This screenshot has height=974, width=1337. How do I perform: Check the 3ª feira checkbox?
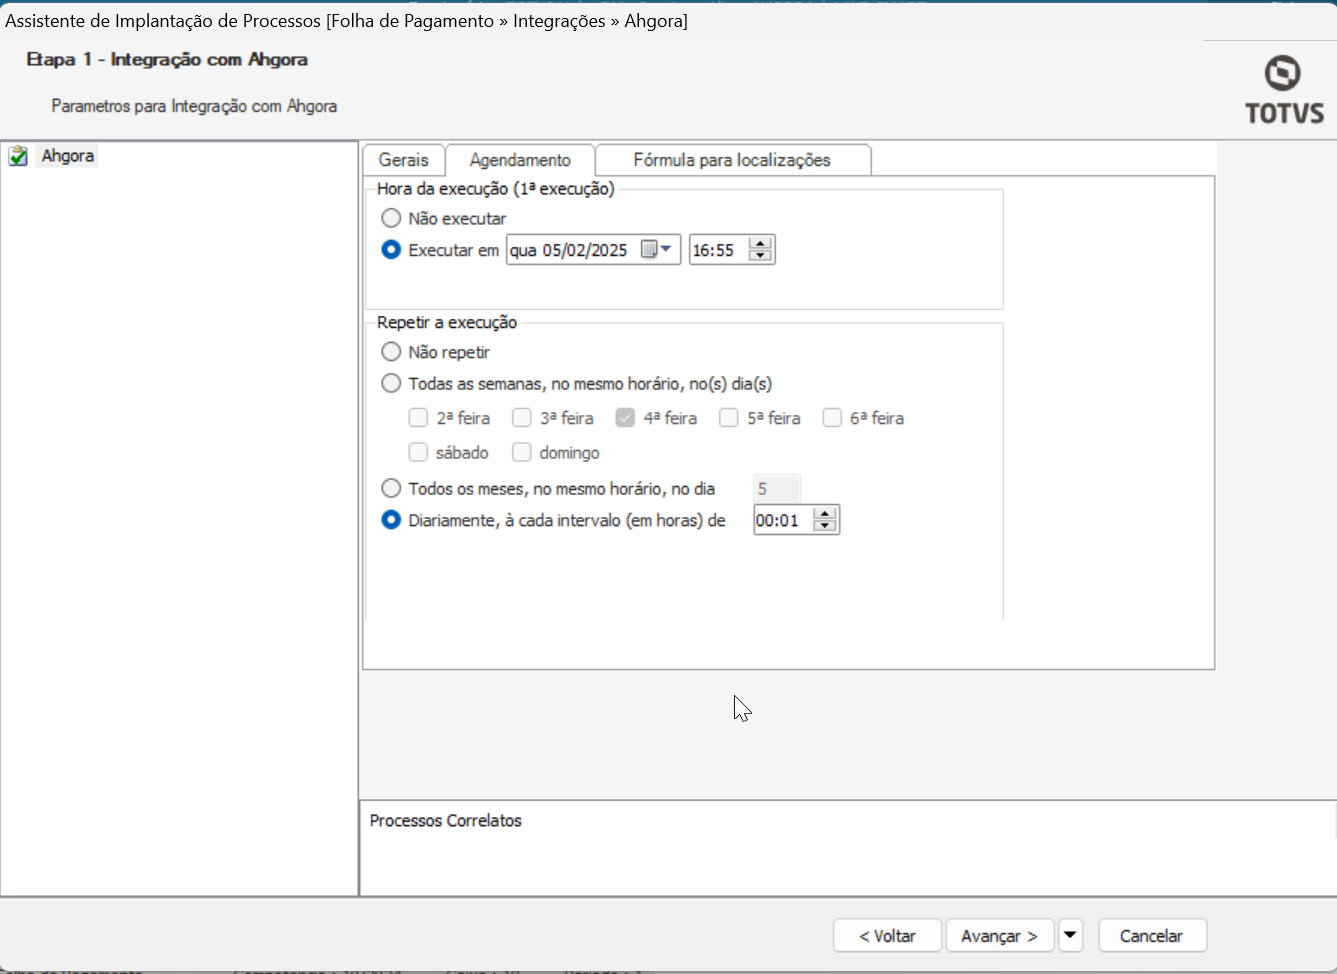(x=522, y=418)
